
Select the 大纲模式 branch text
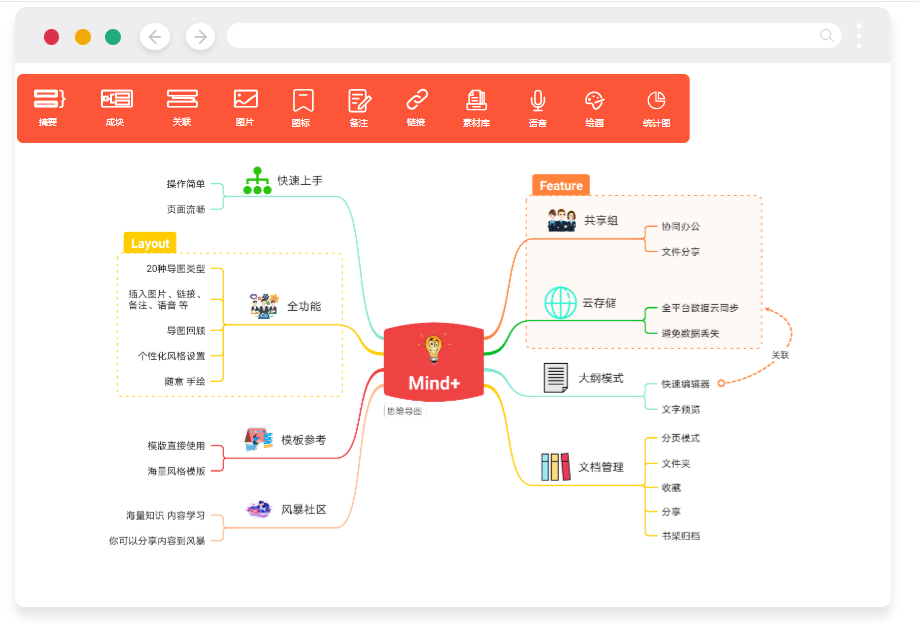click(x=601, y=378)
